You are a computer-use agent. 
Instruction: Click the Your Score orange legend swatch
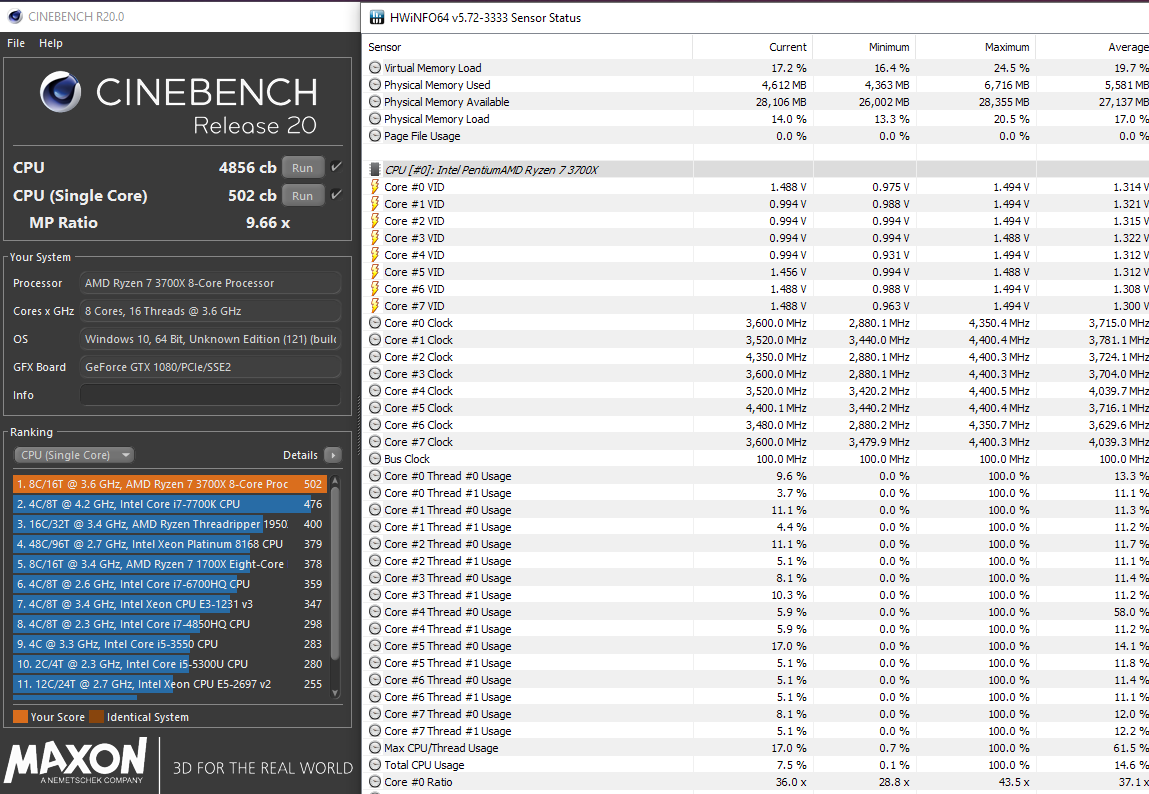pos(21,716)
